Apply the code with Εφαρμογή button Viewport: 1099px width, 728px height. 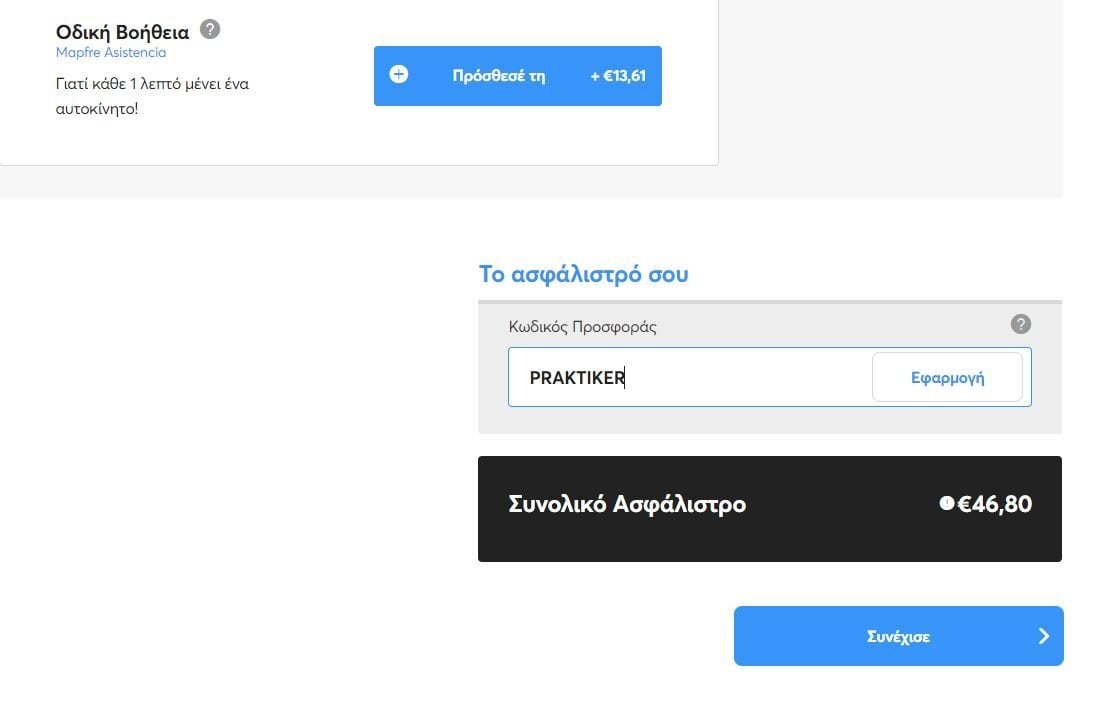pyautogui.click(x=947, y=377)
